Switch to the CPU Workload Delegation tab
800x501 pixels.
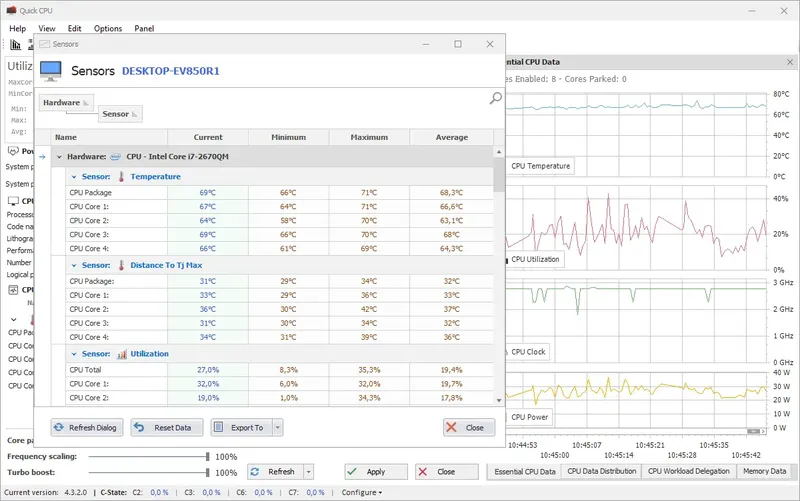689,471
